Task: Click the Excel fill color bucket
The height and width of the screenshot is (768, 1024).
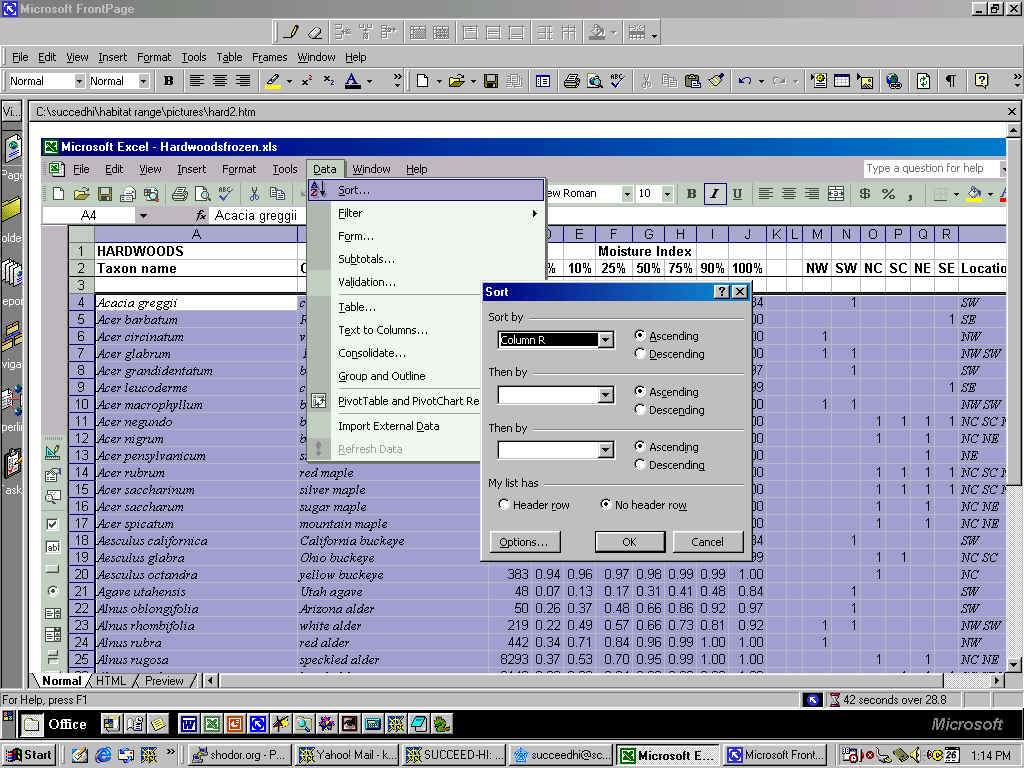Action: (x=974, y=194)
